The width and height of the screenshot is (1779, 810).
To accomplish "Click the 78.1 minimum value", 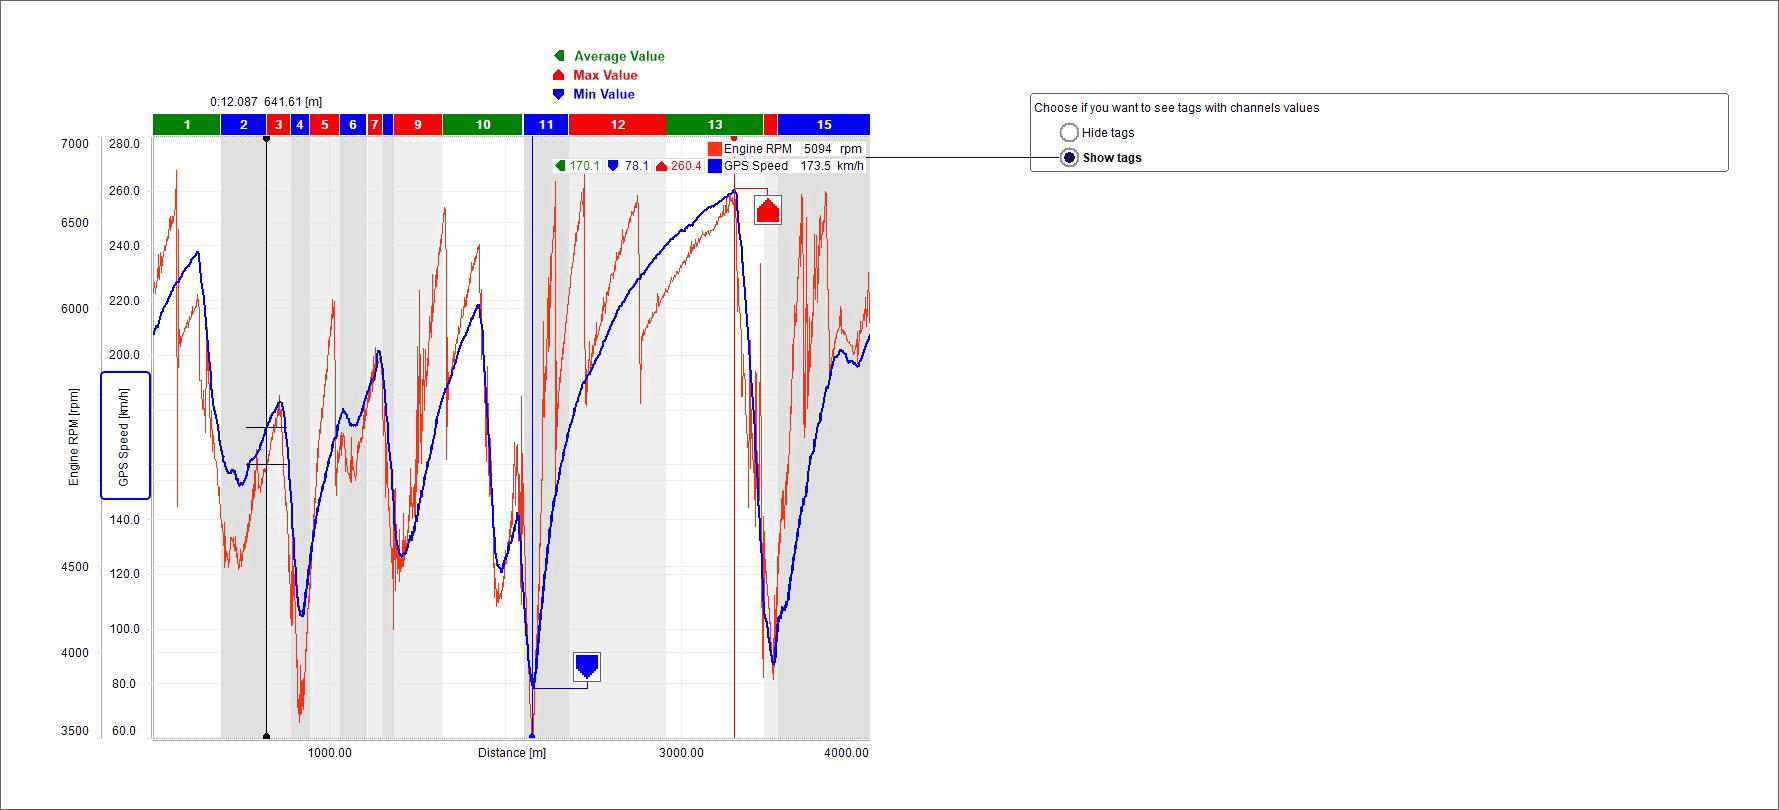I will 636,166.
